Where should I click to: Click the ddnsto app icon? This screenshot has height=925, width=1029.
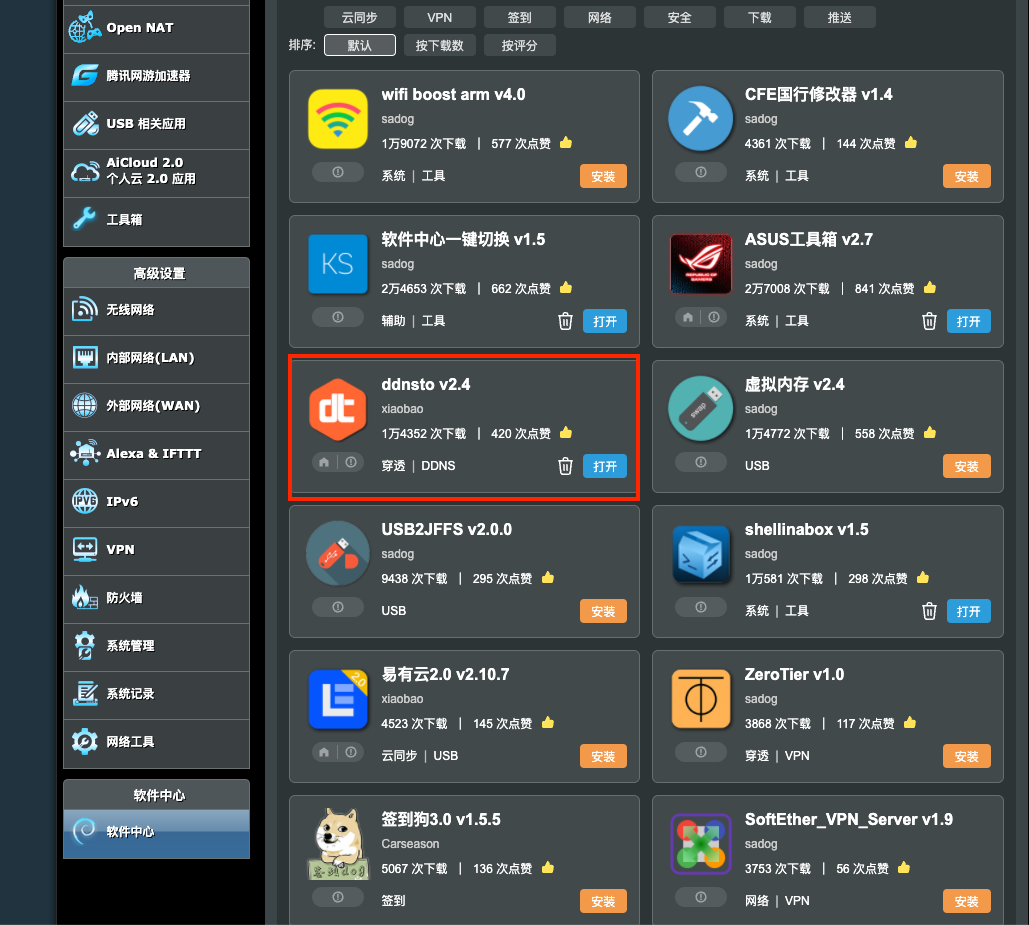coord(338,409)
